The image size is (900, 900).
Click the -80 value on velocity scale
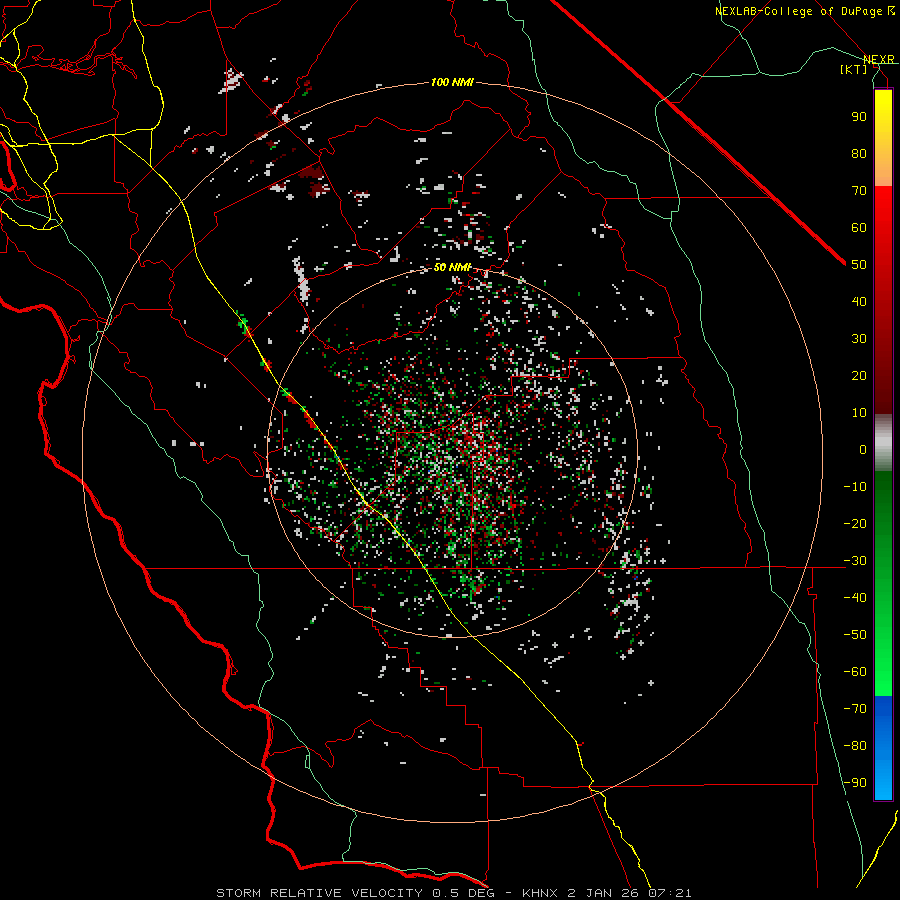[855, 746]
